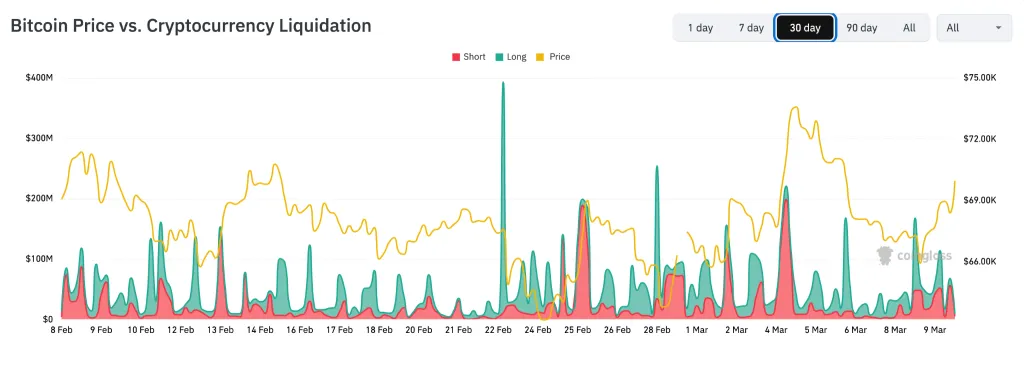Click the 1 Mar date label
Image resolution: width=1024 pixels, height=368 pixels.
[x=697, y=330]
